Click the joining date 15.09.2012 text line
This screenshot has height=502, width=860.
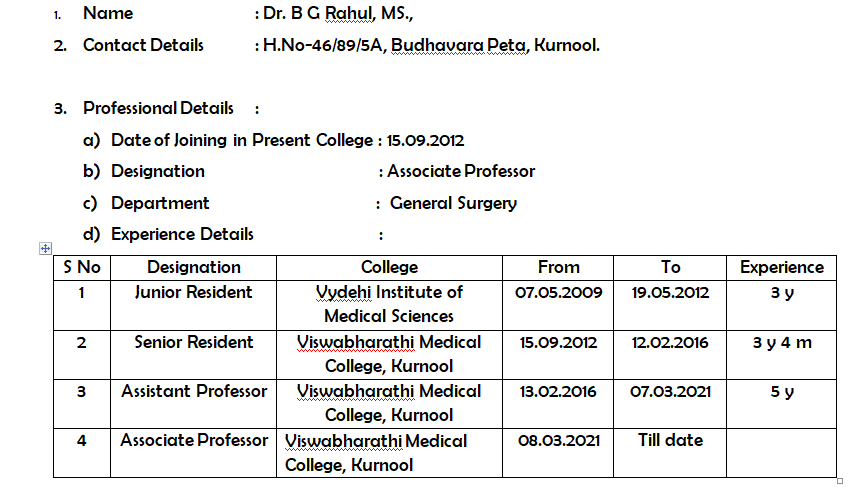click(x=425, y=140)
